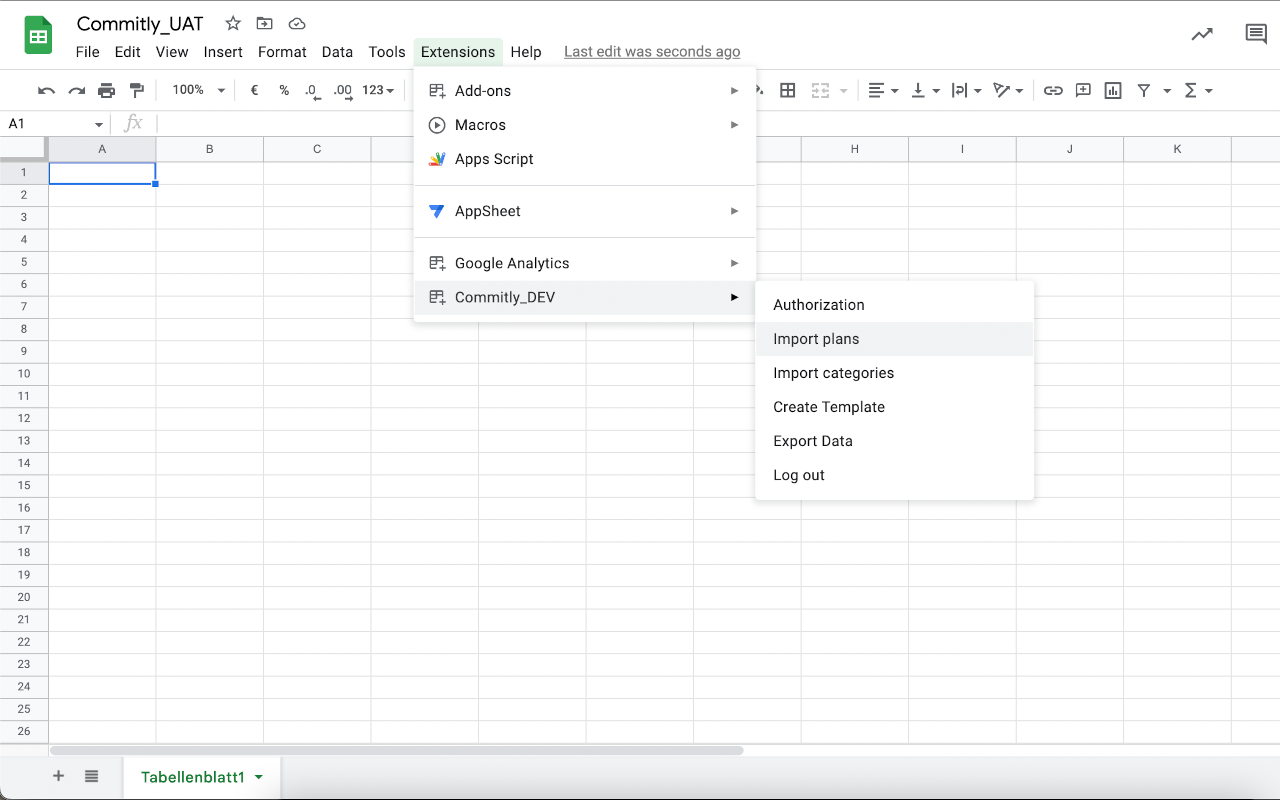Select the Commitly_DEV menu entry
The image size is (1280, 800).
coord(585,297)
